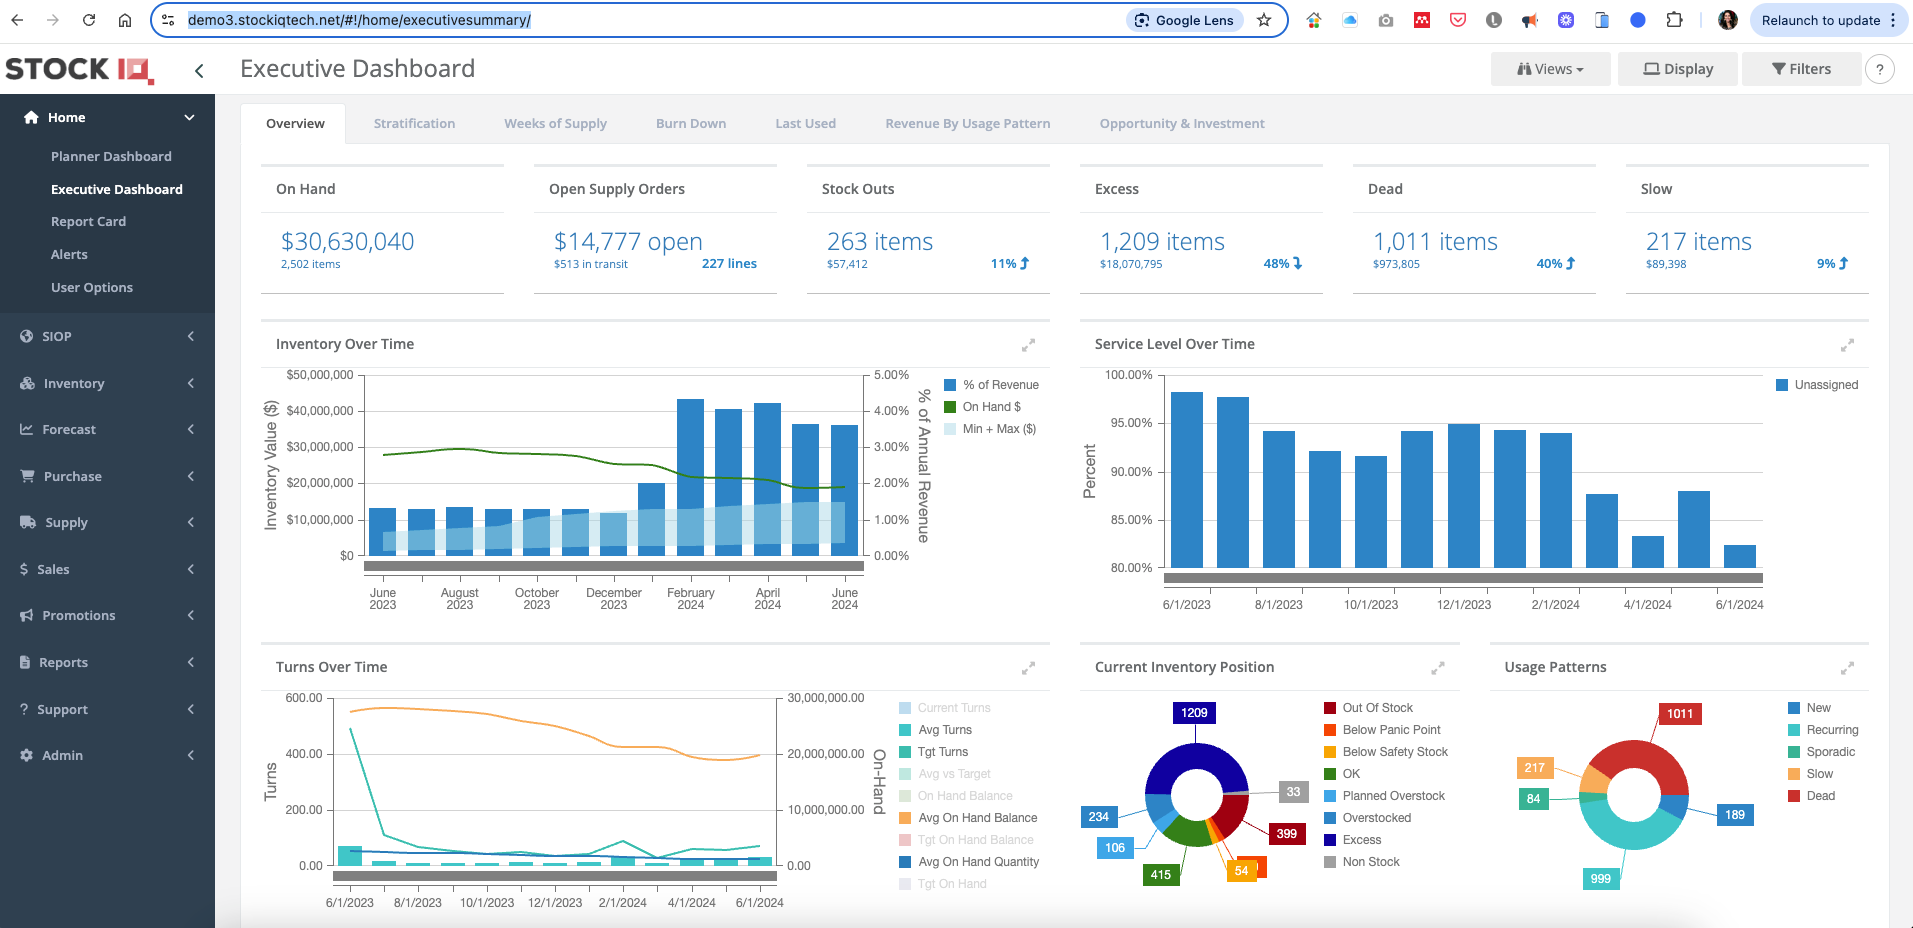Click the Filters button
Viewport: 1913px width, 928px height.
point(1801,69)
